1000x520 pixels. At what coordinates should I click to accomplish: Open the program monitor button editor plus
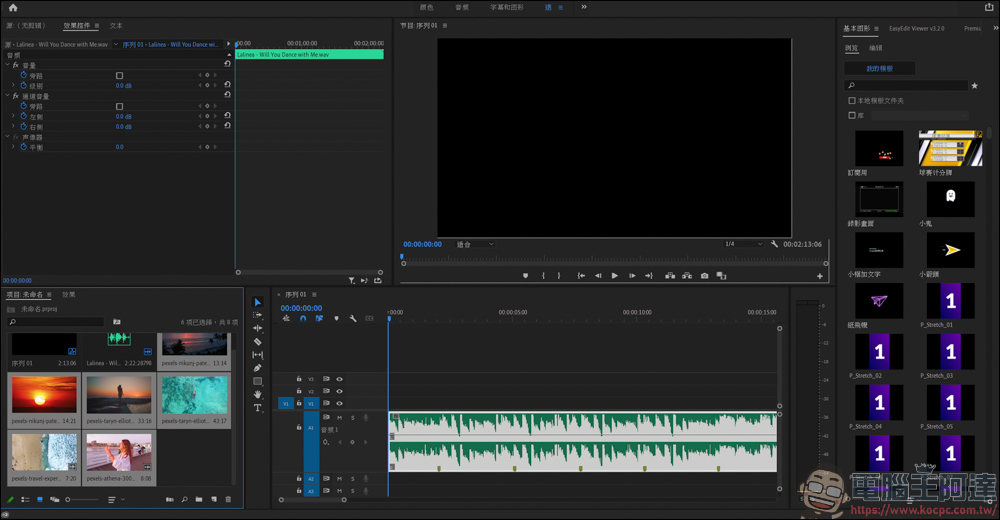(820, 276)
